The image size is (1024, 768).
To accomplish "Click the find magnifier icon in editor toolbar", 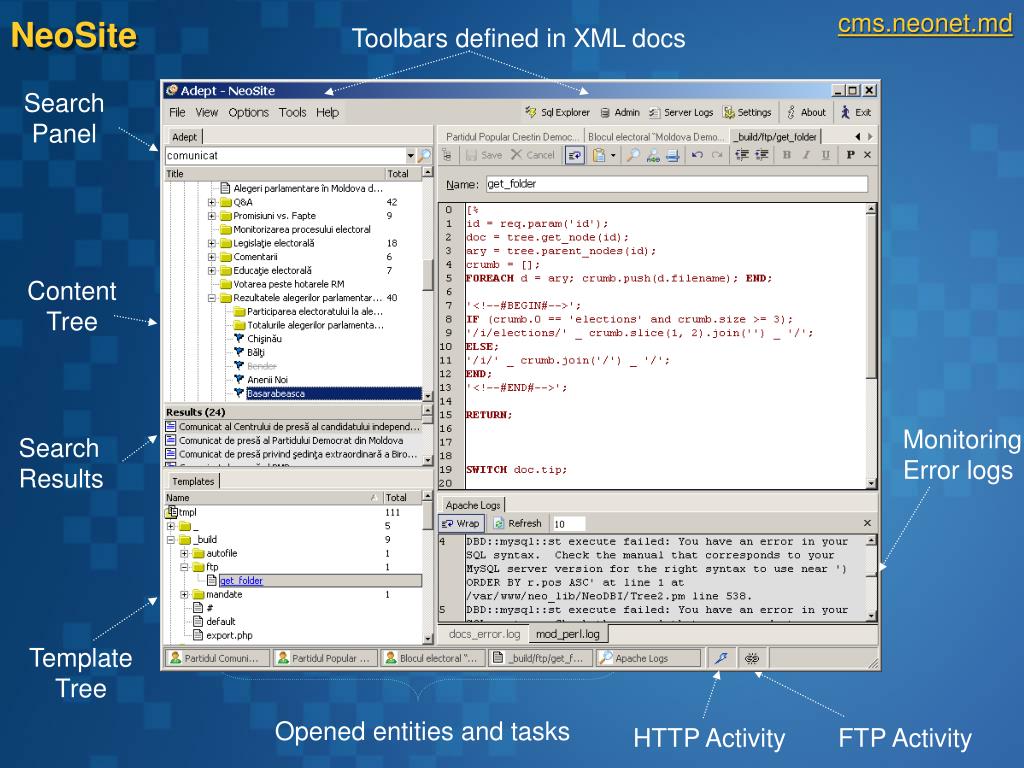I will (x=633, y=155).
